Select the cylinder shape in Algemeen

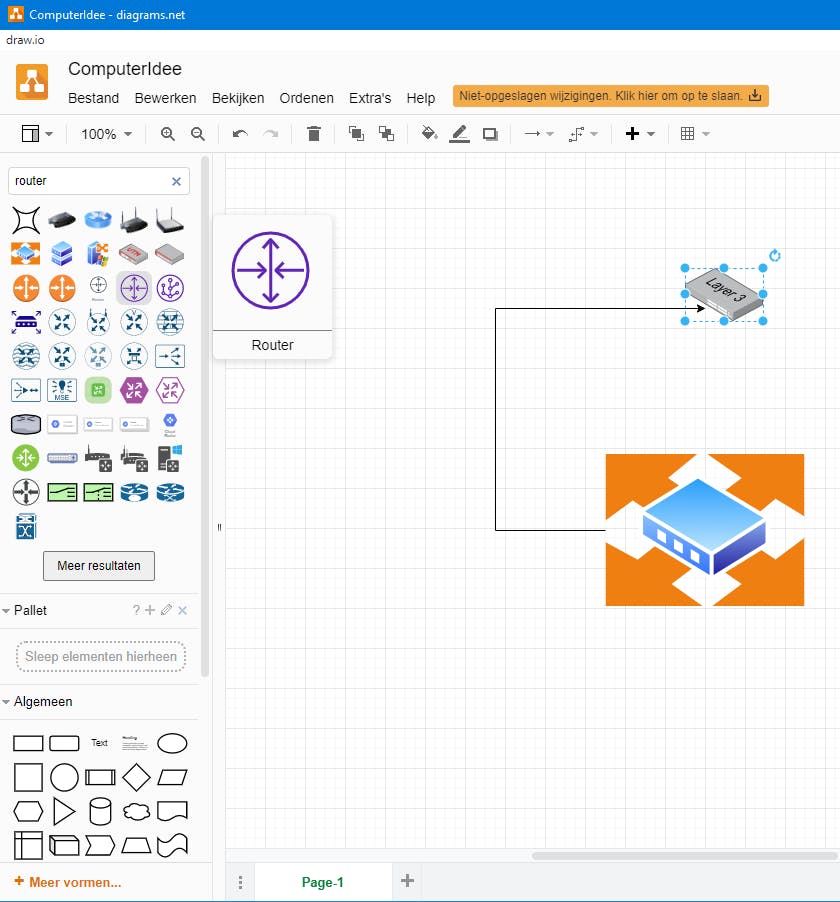point(100,811)
